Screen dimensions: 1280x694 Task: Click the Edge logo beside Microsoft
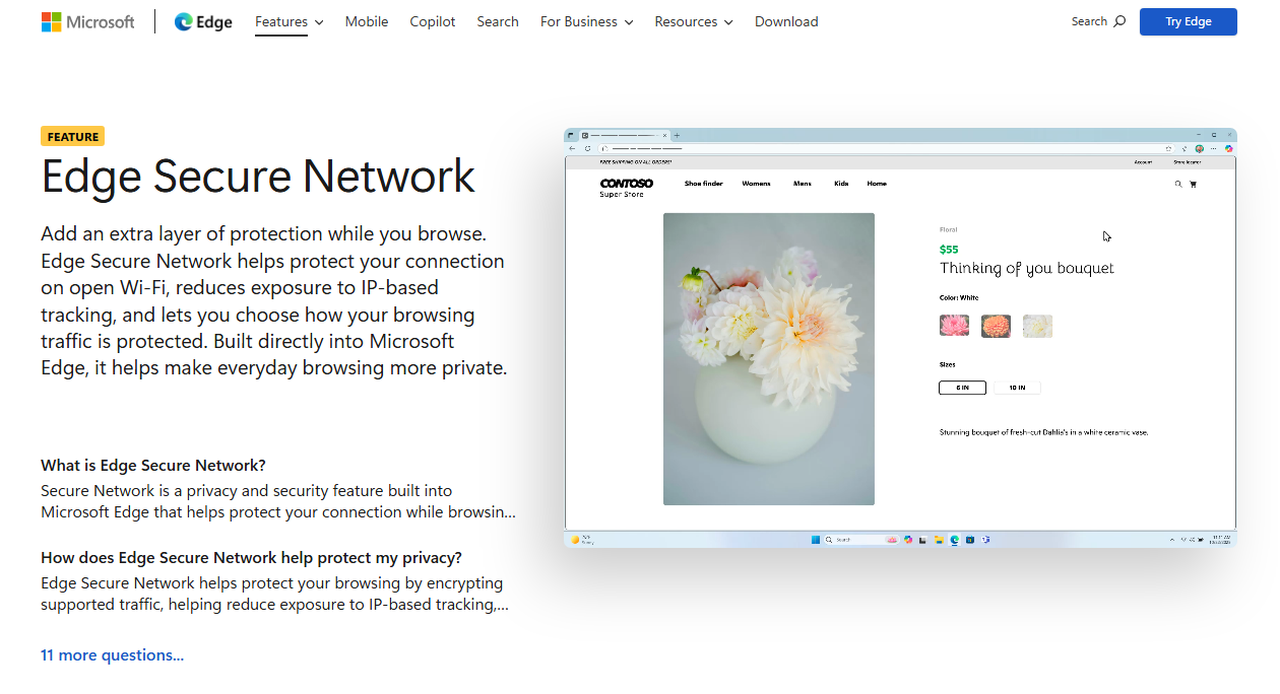coord(203,21)
